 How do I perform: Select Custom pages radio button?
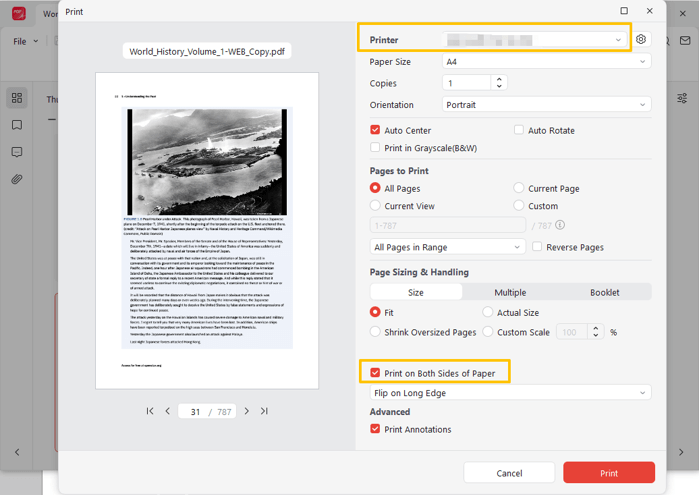518,205
